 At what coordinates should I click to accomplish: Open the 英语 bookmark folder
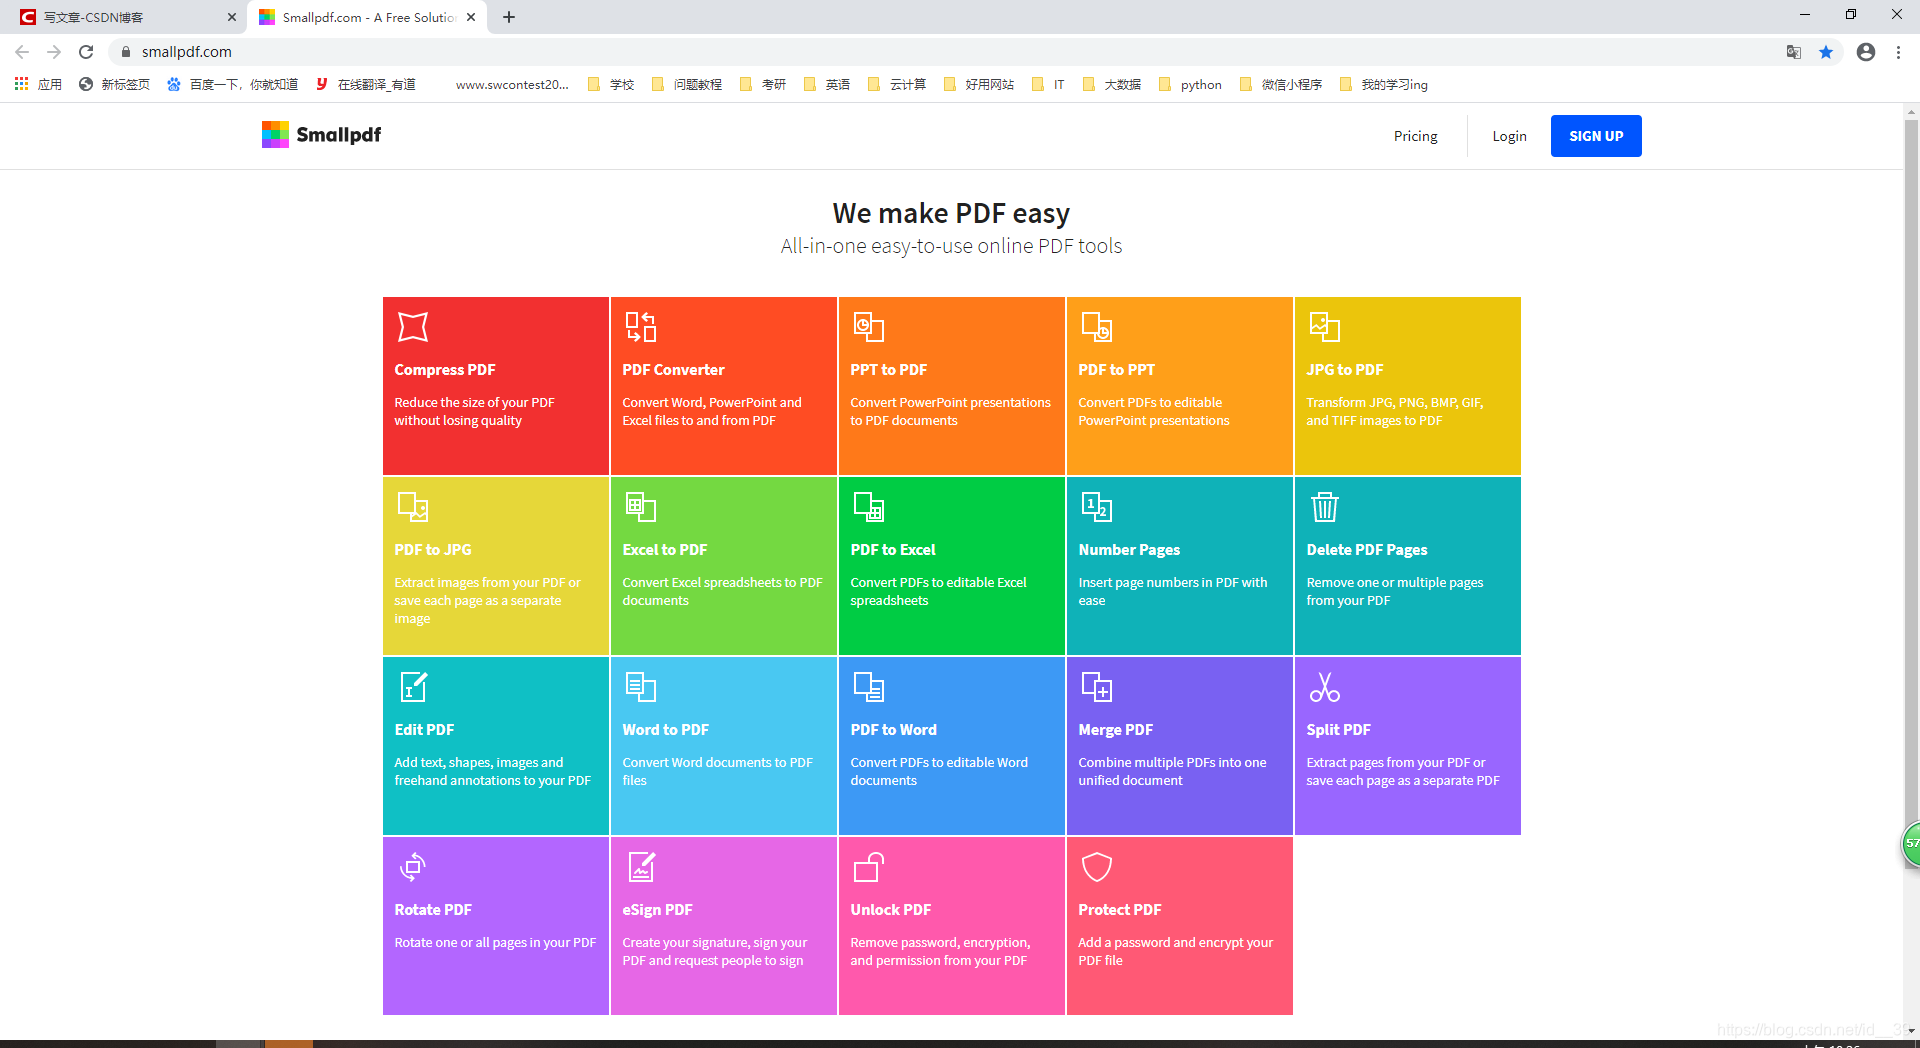coord(827,85)
